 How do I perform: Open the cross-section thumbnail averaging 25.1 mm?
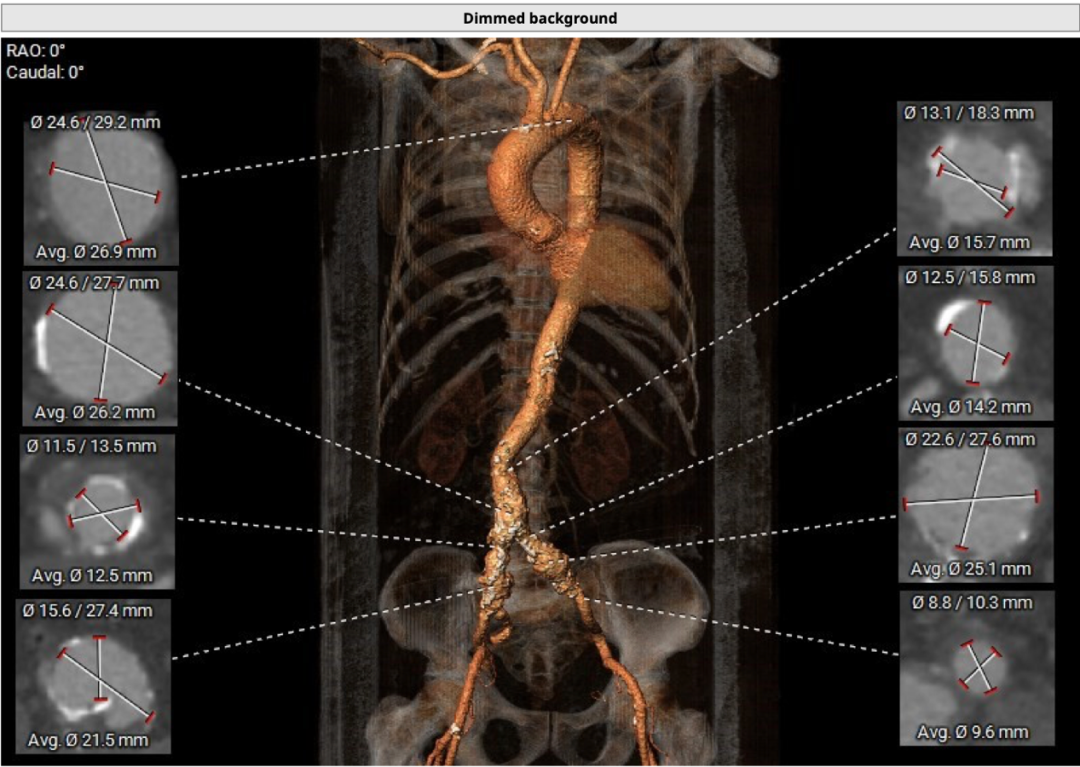976,505
